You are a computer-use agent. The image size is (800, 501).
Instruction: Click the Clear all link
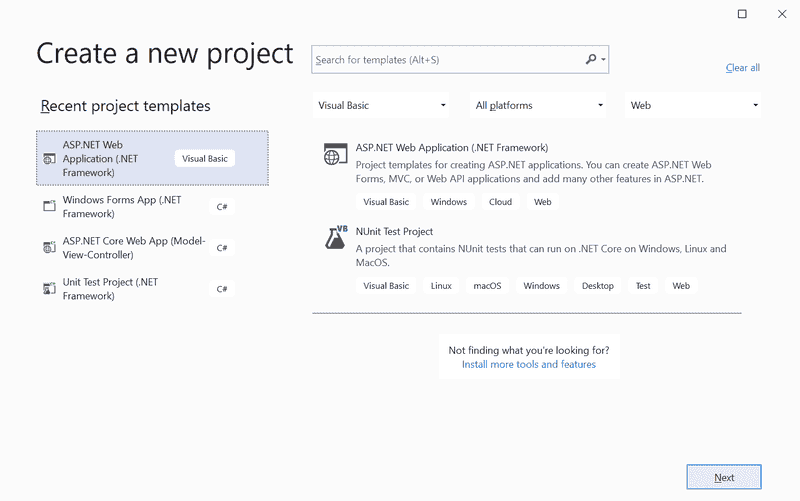click(743, 67)
